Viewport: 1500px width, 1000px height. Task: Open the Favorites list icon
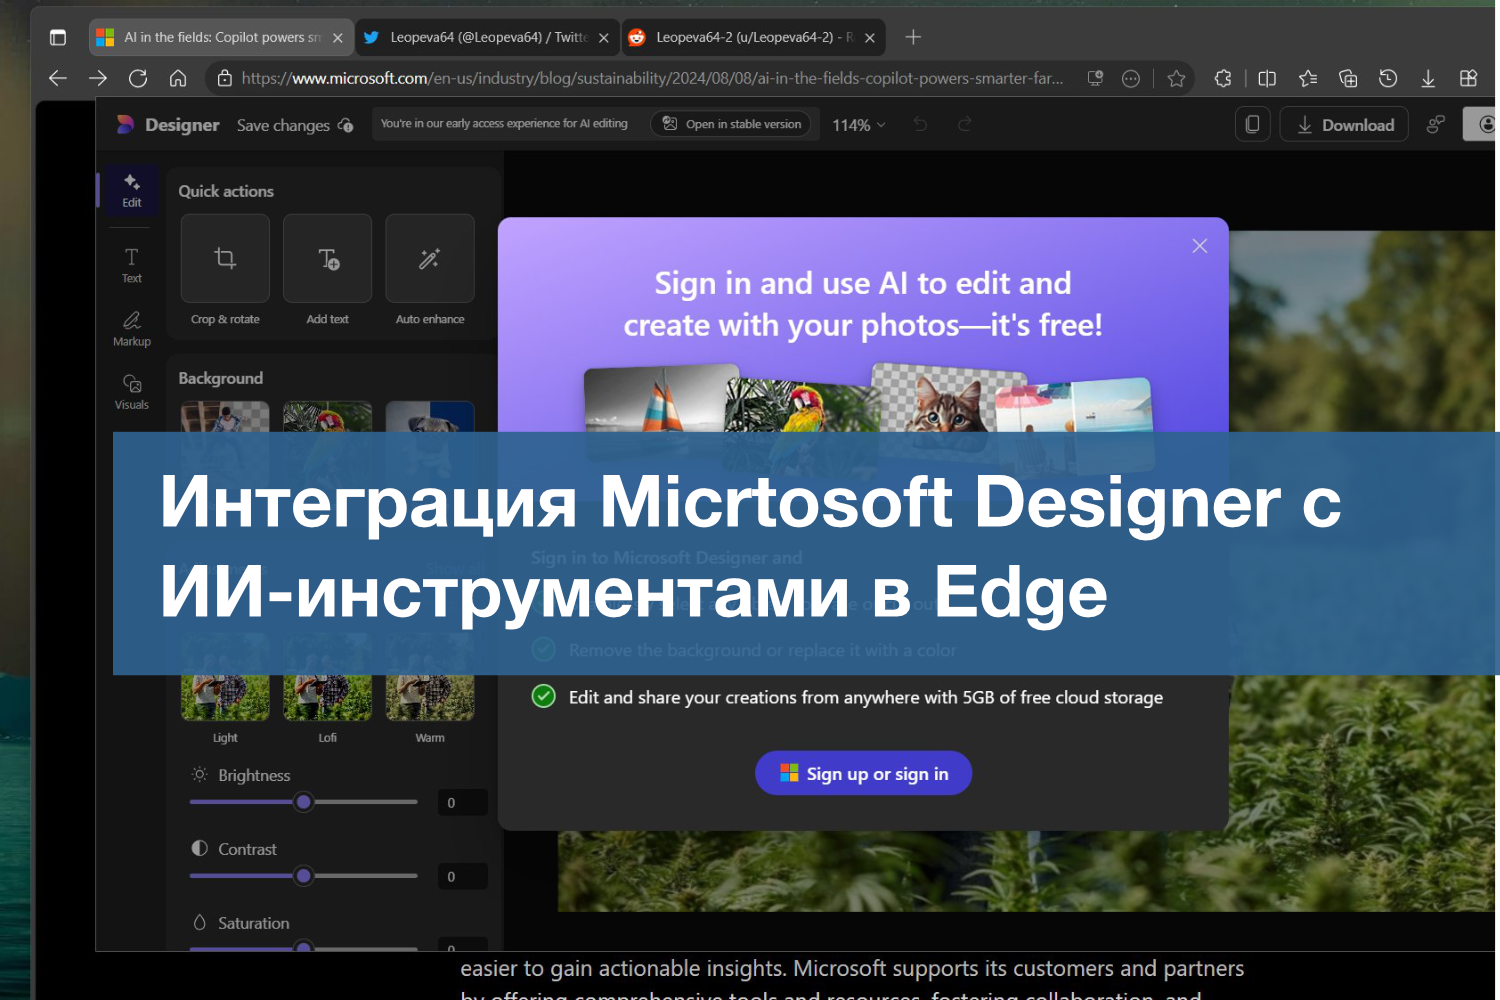(x=1308, y=78)
